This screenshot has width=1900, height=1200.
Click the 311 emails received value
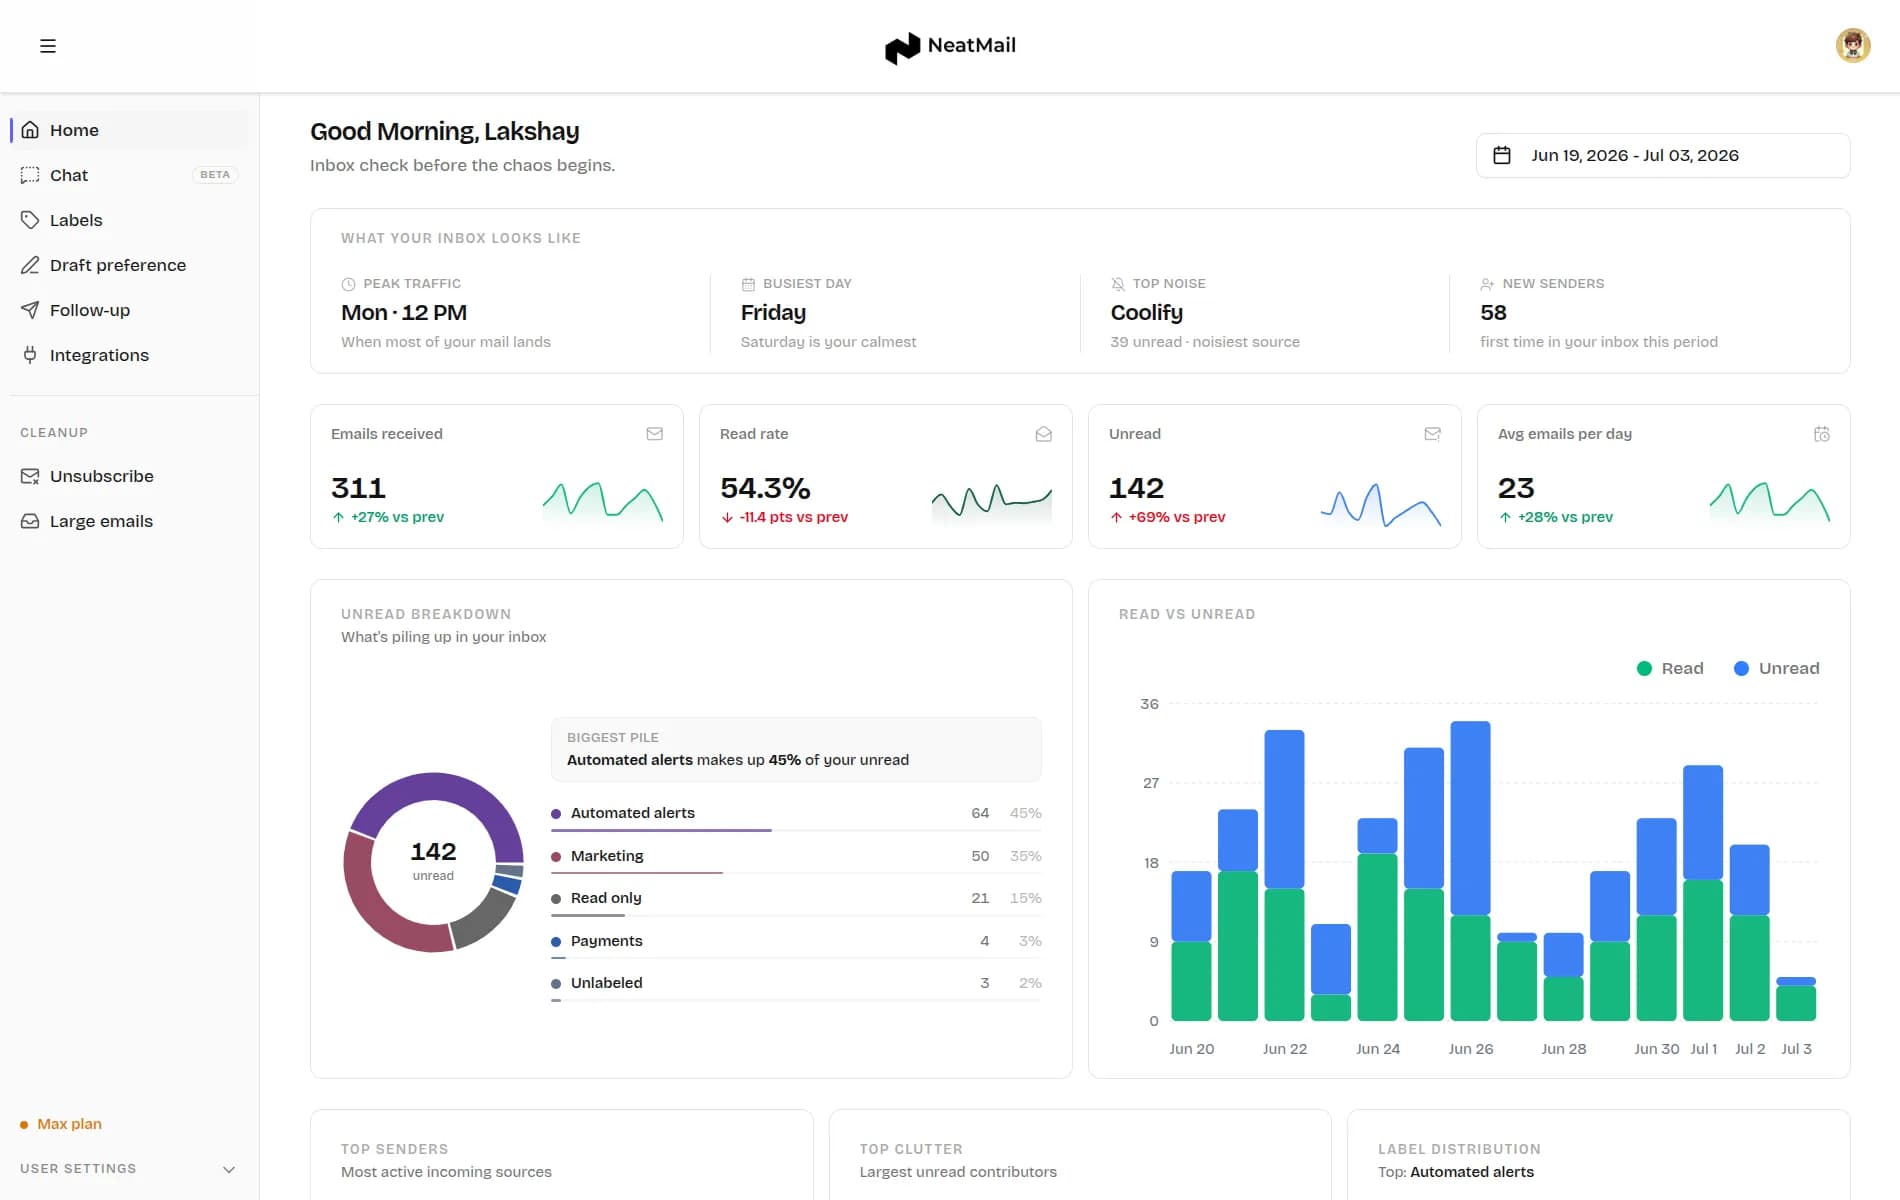(358, 488)
